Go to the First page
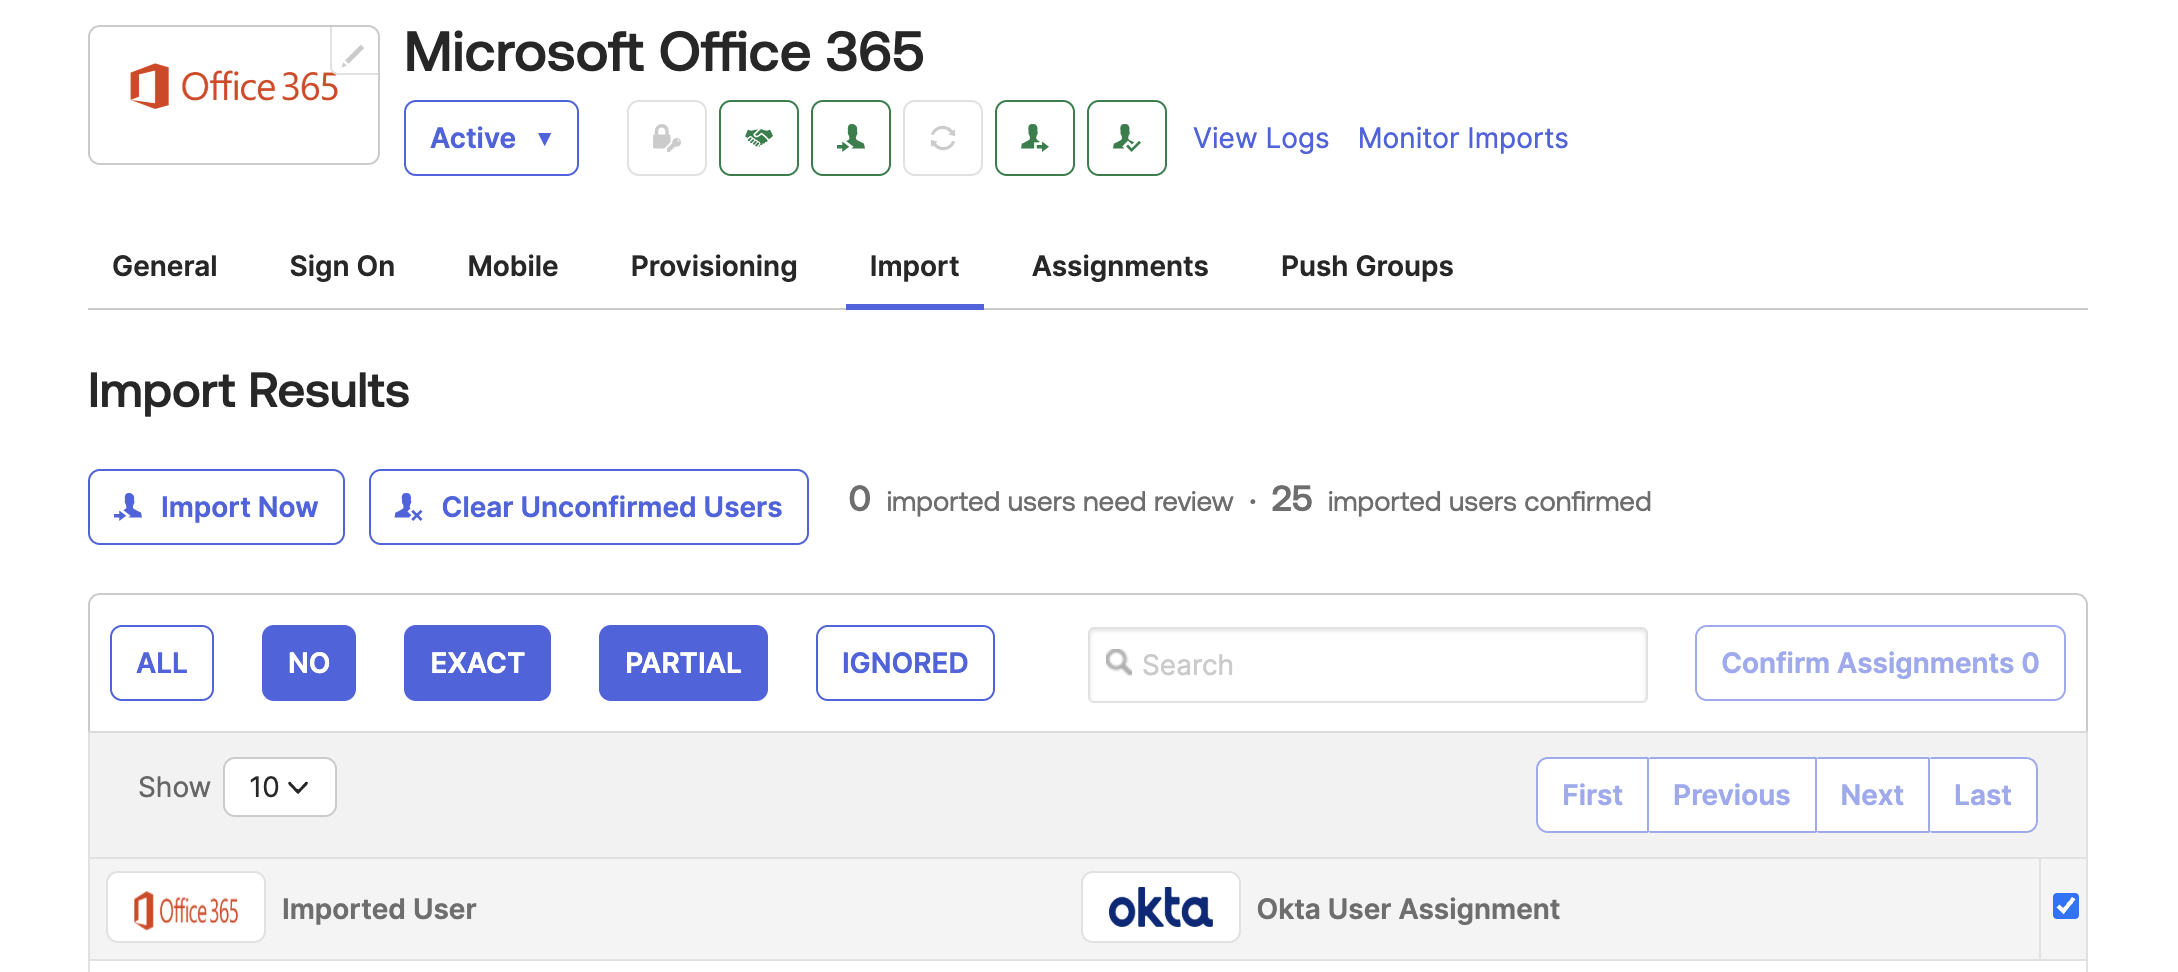This screenshot has height=972, width=2178. tap(1592, 795)
